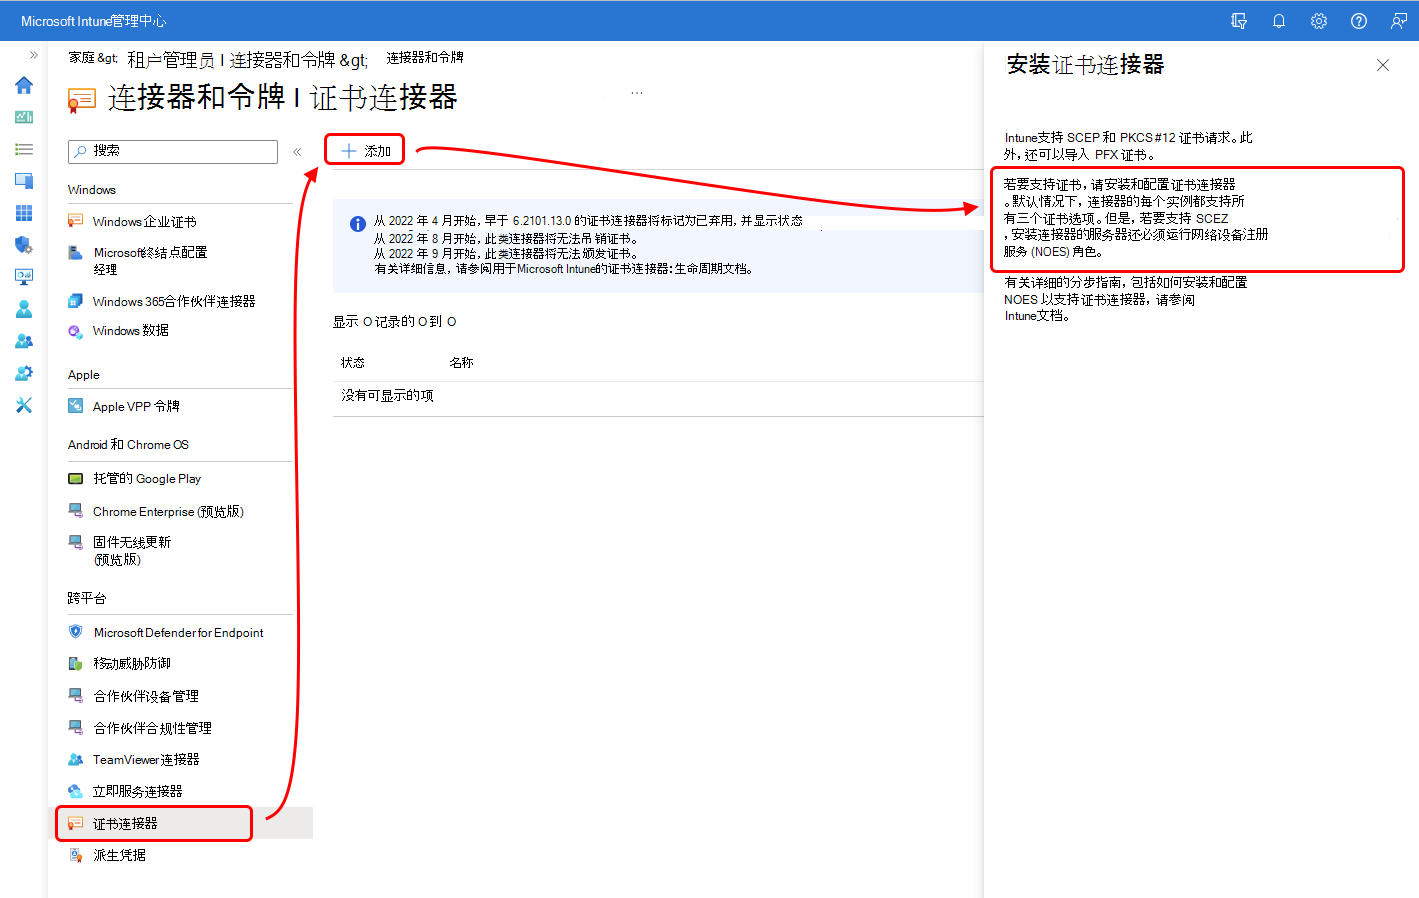Viewport: 1419px width, 898px height.
Task: Expand the left navigation rail chevron
Action: point(33,55)
